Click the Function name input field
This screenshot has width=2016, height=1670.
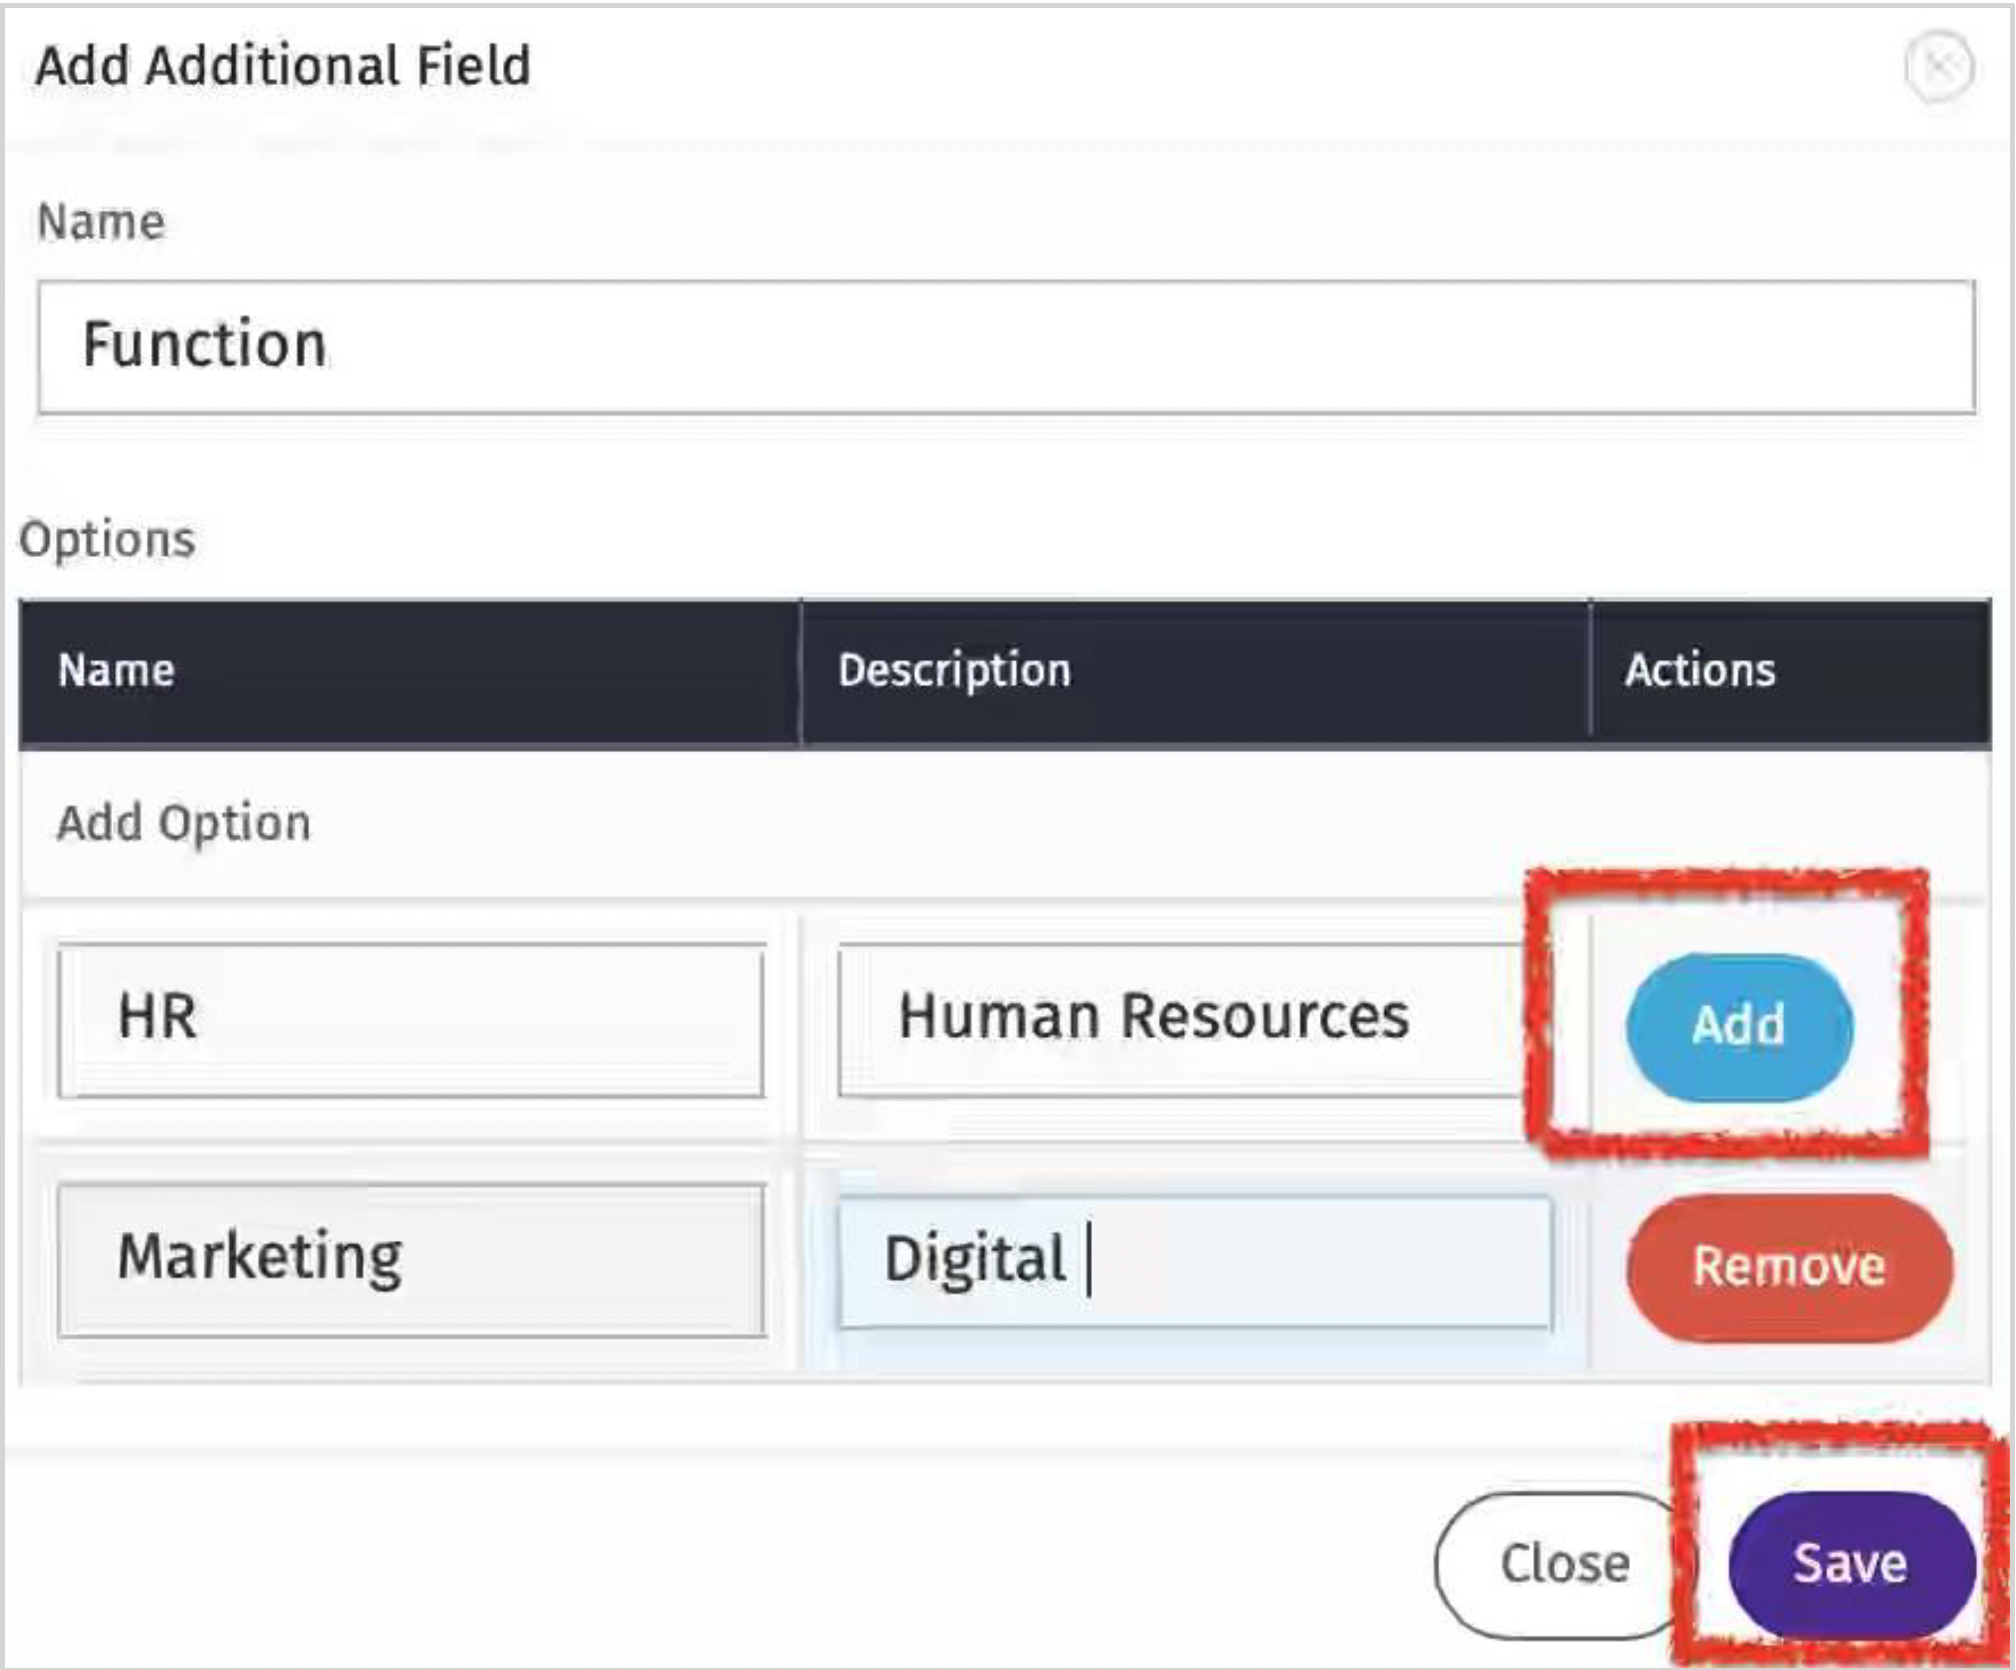pos(1005,346)
